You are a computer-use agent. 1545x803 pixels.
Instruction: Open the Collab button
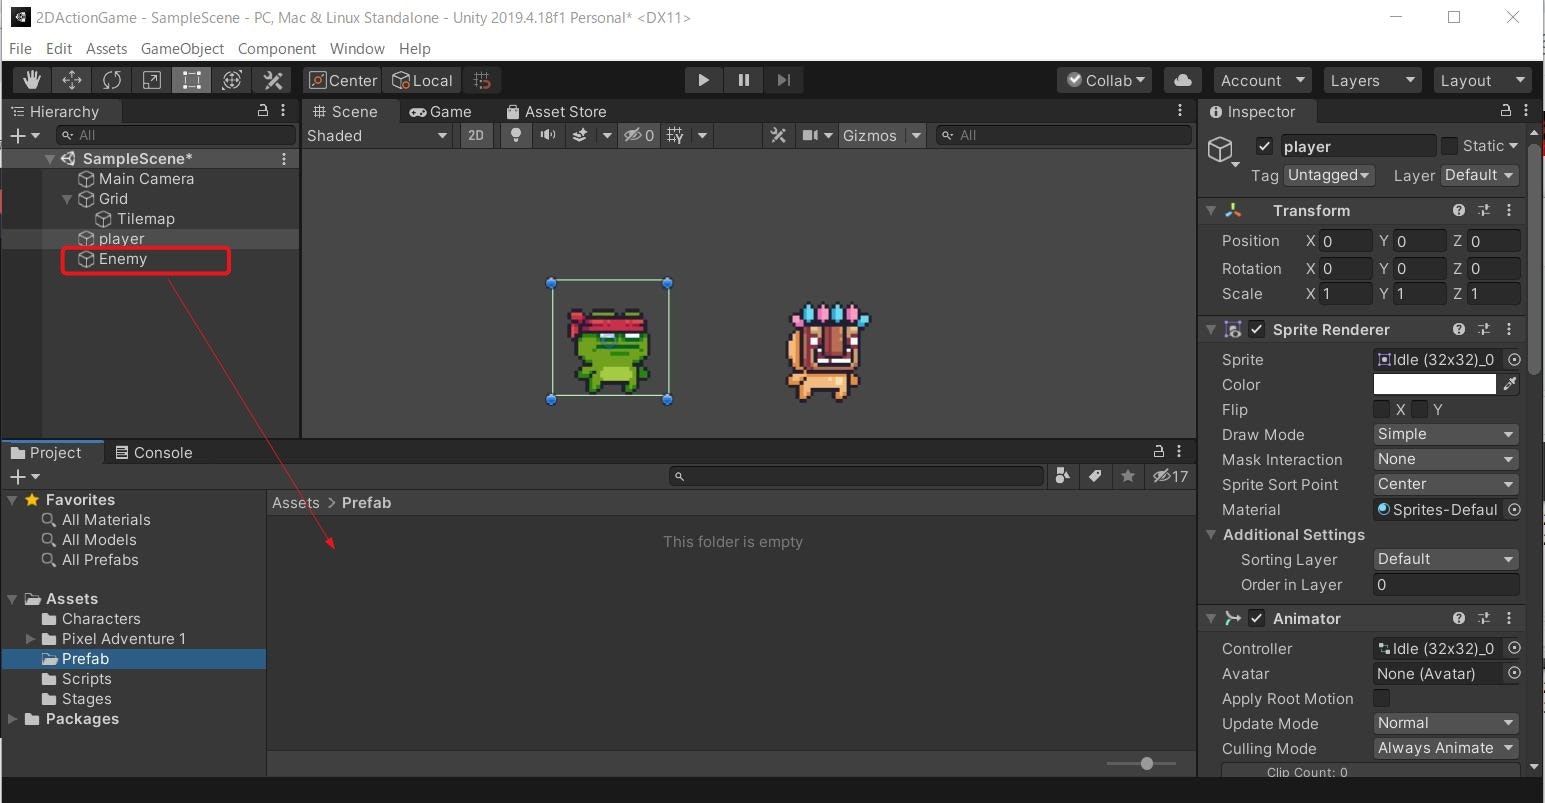[x=1104, y=80]
